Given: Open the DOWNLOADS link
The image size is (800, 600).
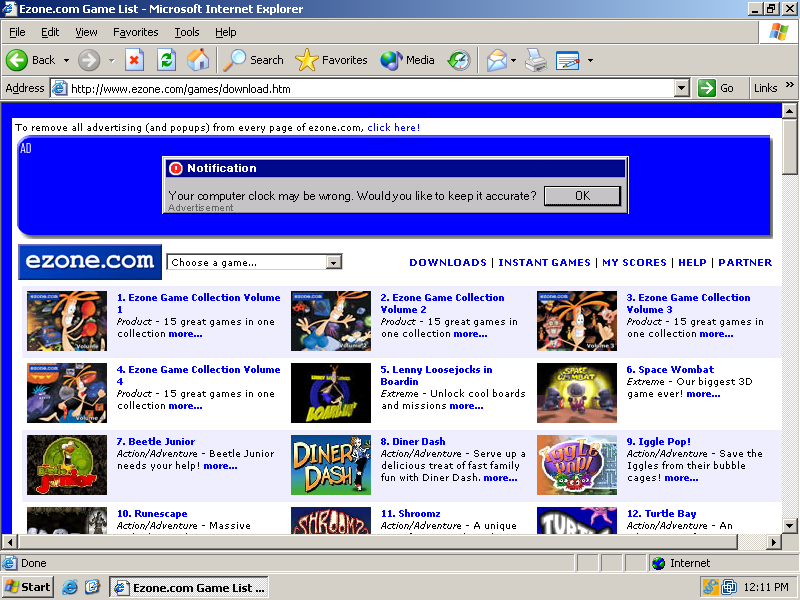Looking at the screenshot, I should click(447, 262).
